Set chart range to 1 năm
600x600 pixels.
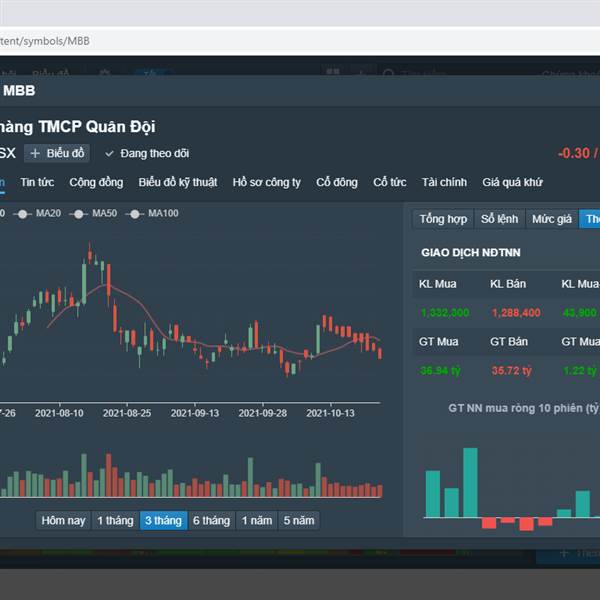click(257, 520)
